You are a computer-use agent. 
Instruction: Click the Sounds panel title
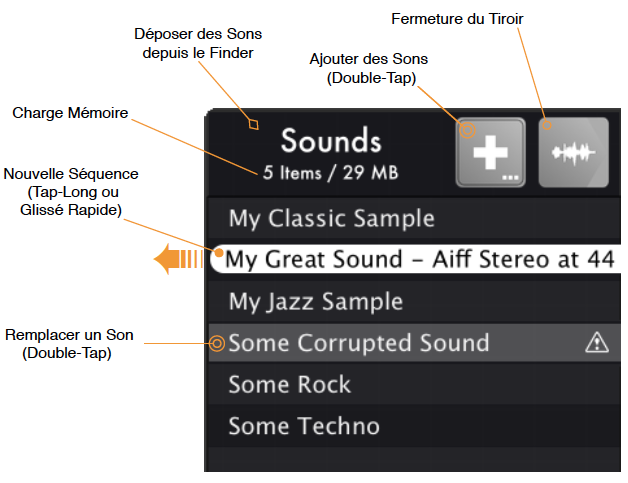pyautogui.click(x=331, y=141)
